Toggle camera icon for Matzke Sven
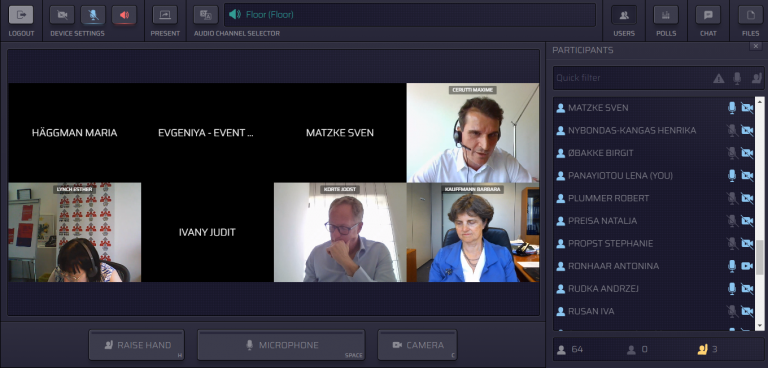The image size is (768, 368). pyautogui.click(x=747, y=108)
